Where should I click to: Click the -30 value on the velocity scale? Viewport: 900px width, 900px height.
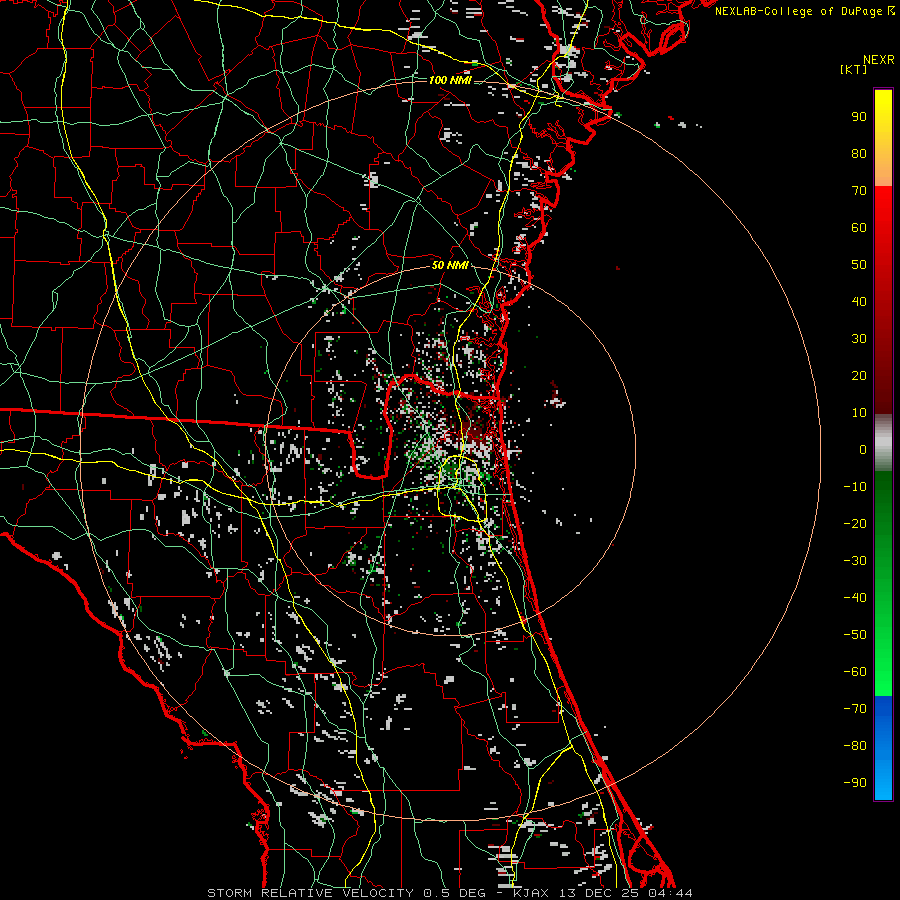(x=855, y=561)
